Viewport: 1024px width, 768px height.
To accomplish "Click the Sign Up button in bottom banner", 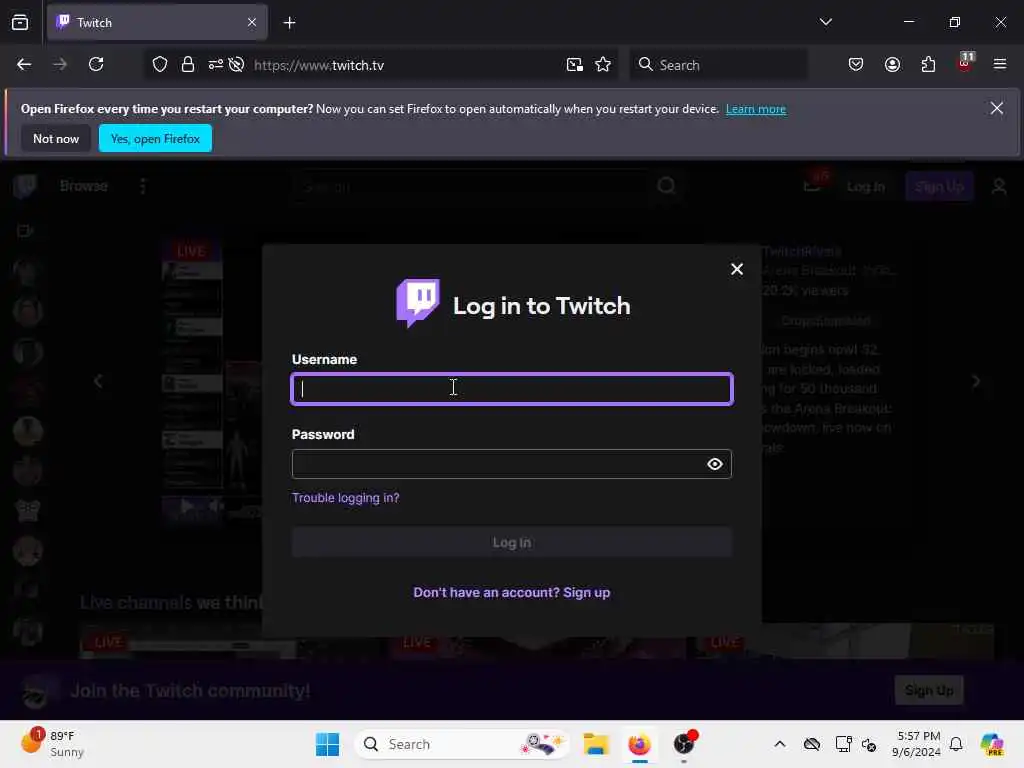I will (x=929, y=690).
